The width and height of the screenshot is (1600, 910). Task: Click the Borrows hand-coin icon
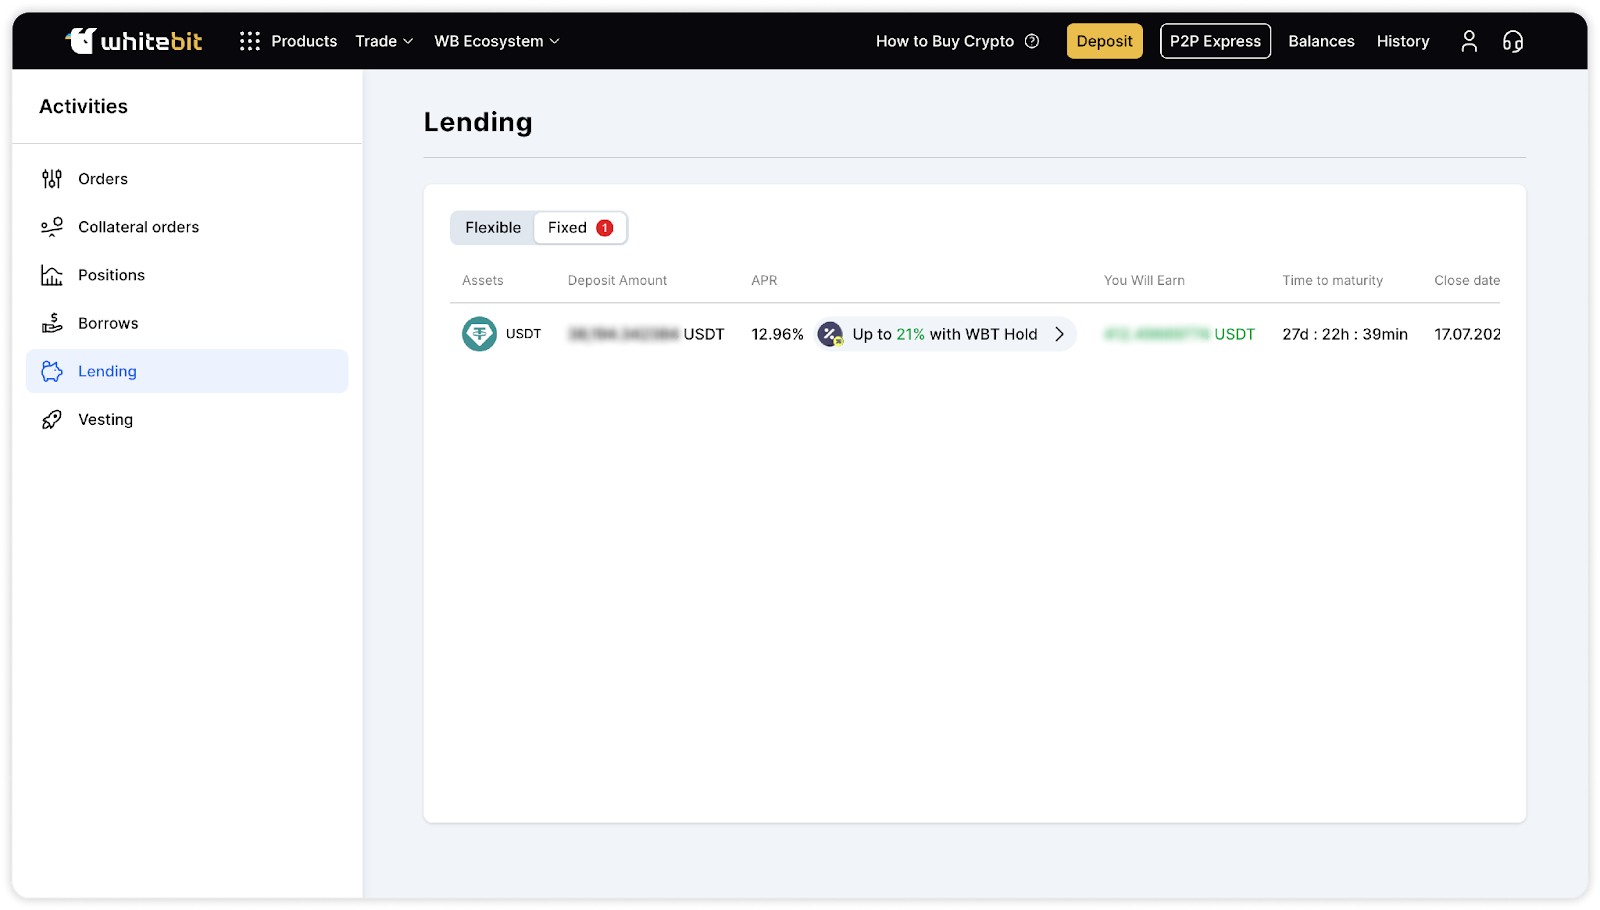(x=52, y=323)
